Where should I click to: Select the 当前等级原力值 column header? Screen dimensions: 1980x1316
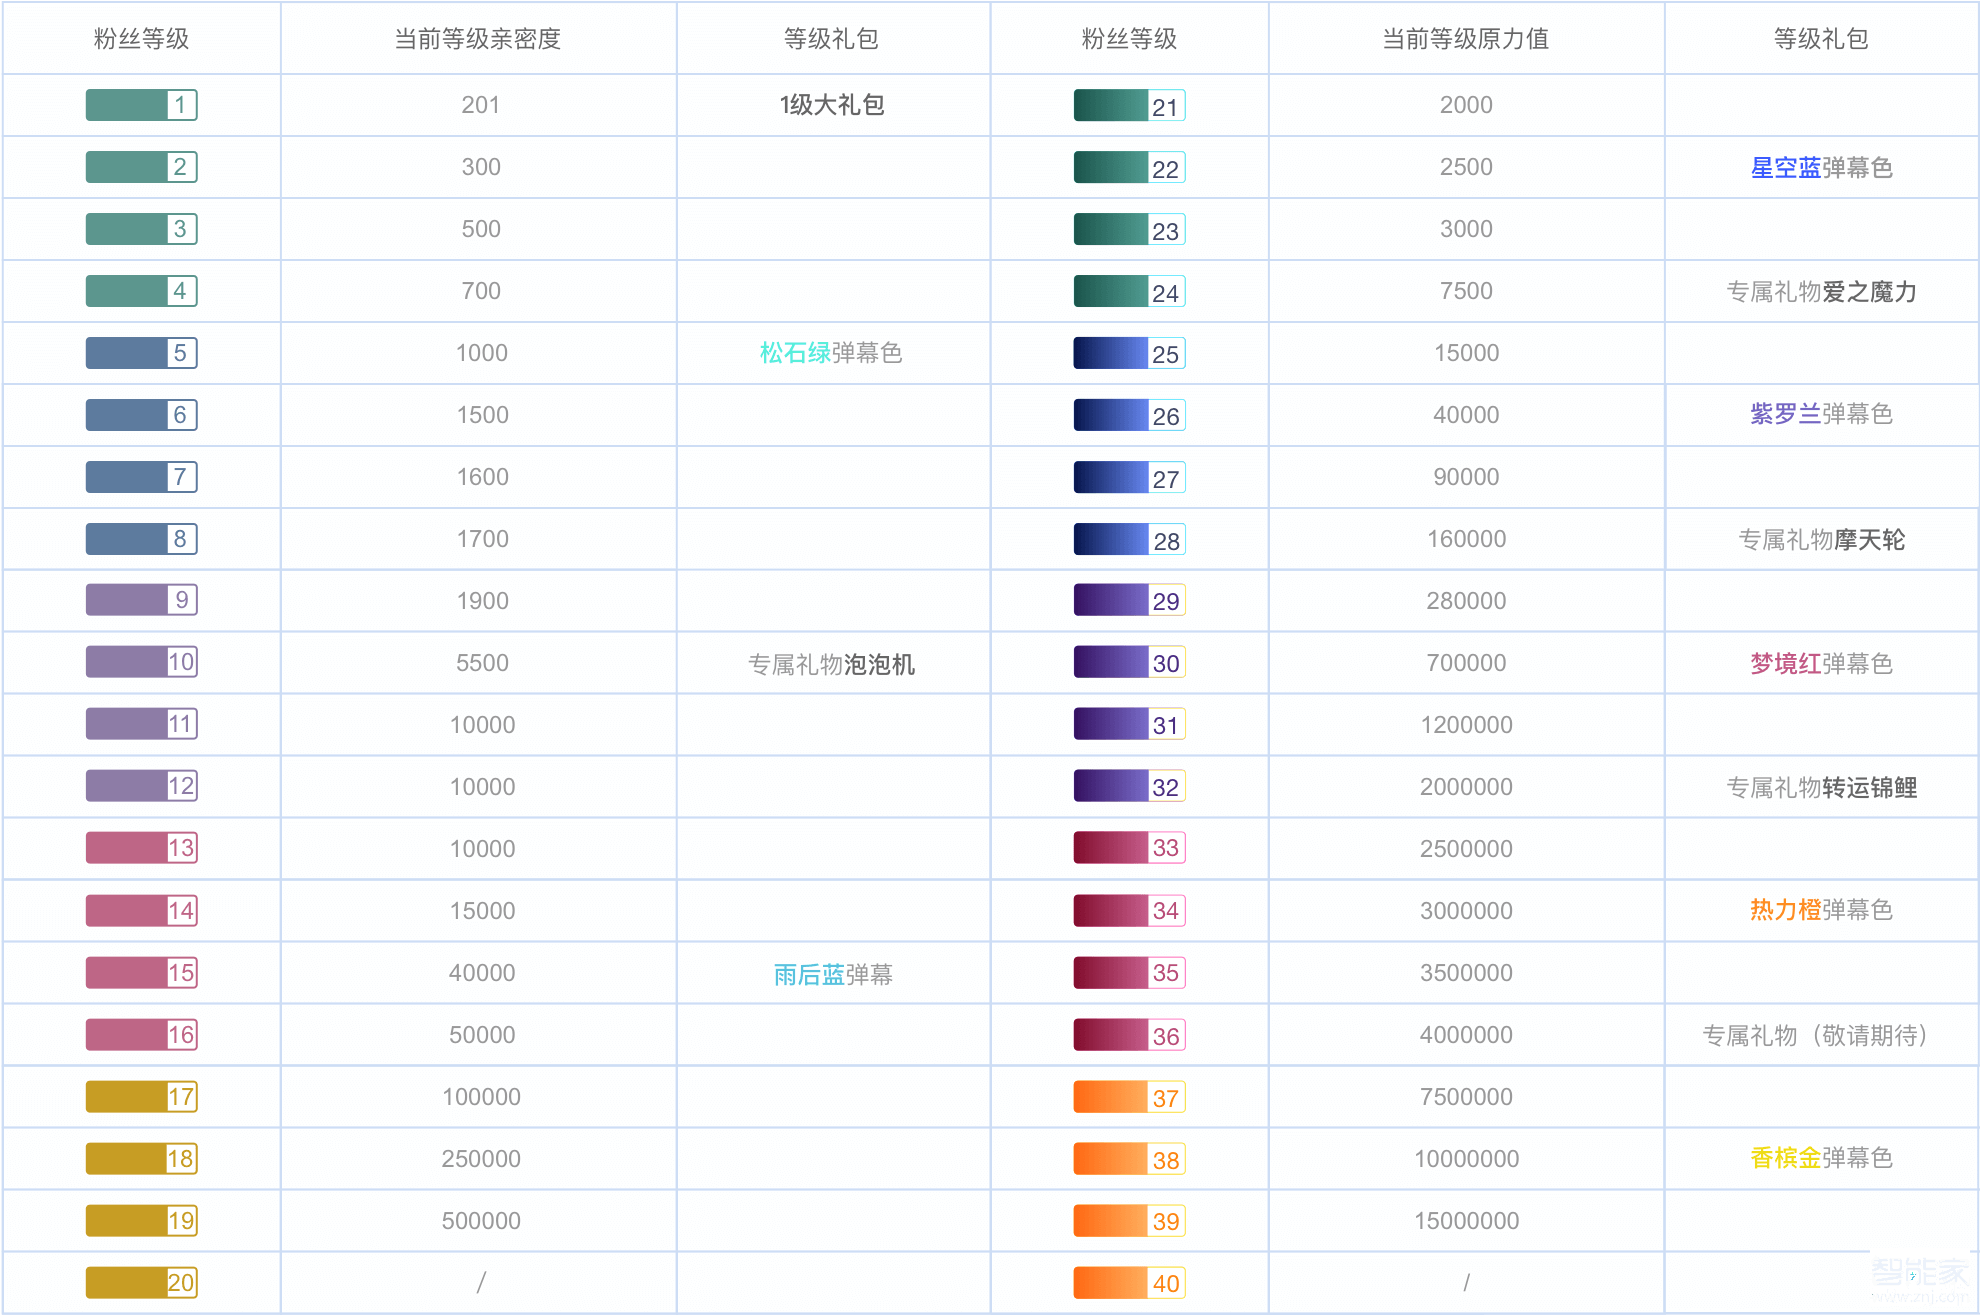click(1464, 40)
